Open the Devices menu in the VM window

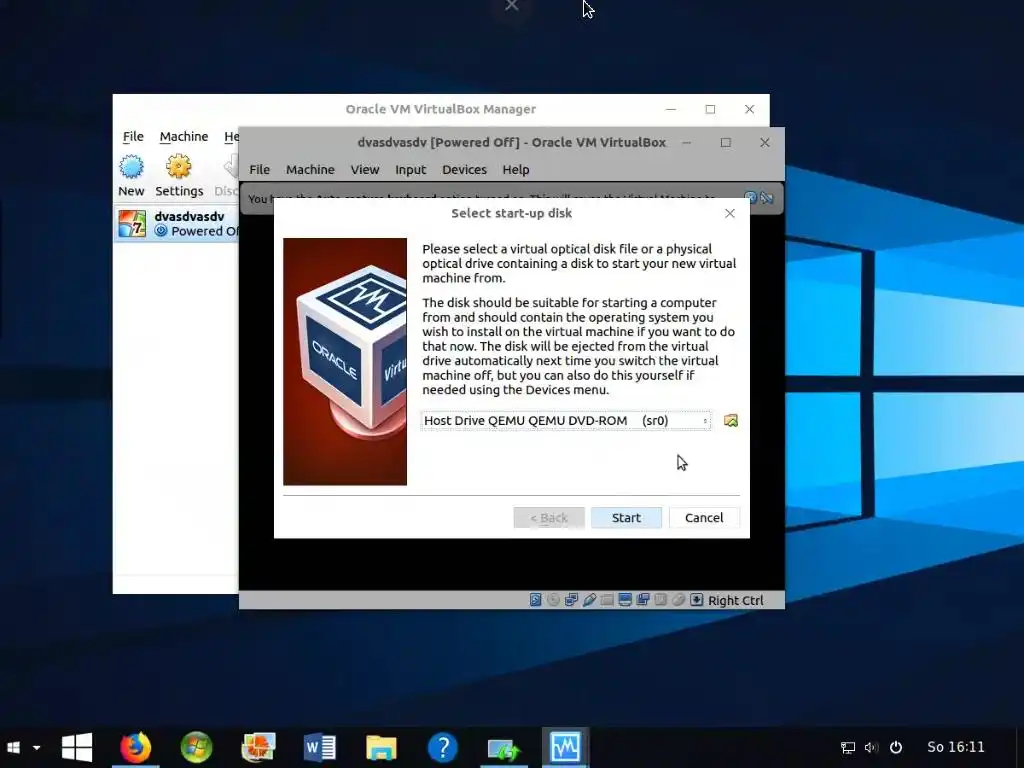pos(464,170)
